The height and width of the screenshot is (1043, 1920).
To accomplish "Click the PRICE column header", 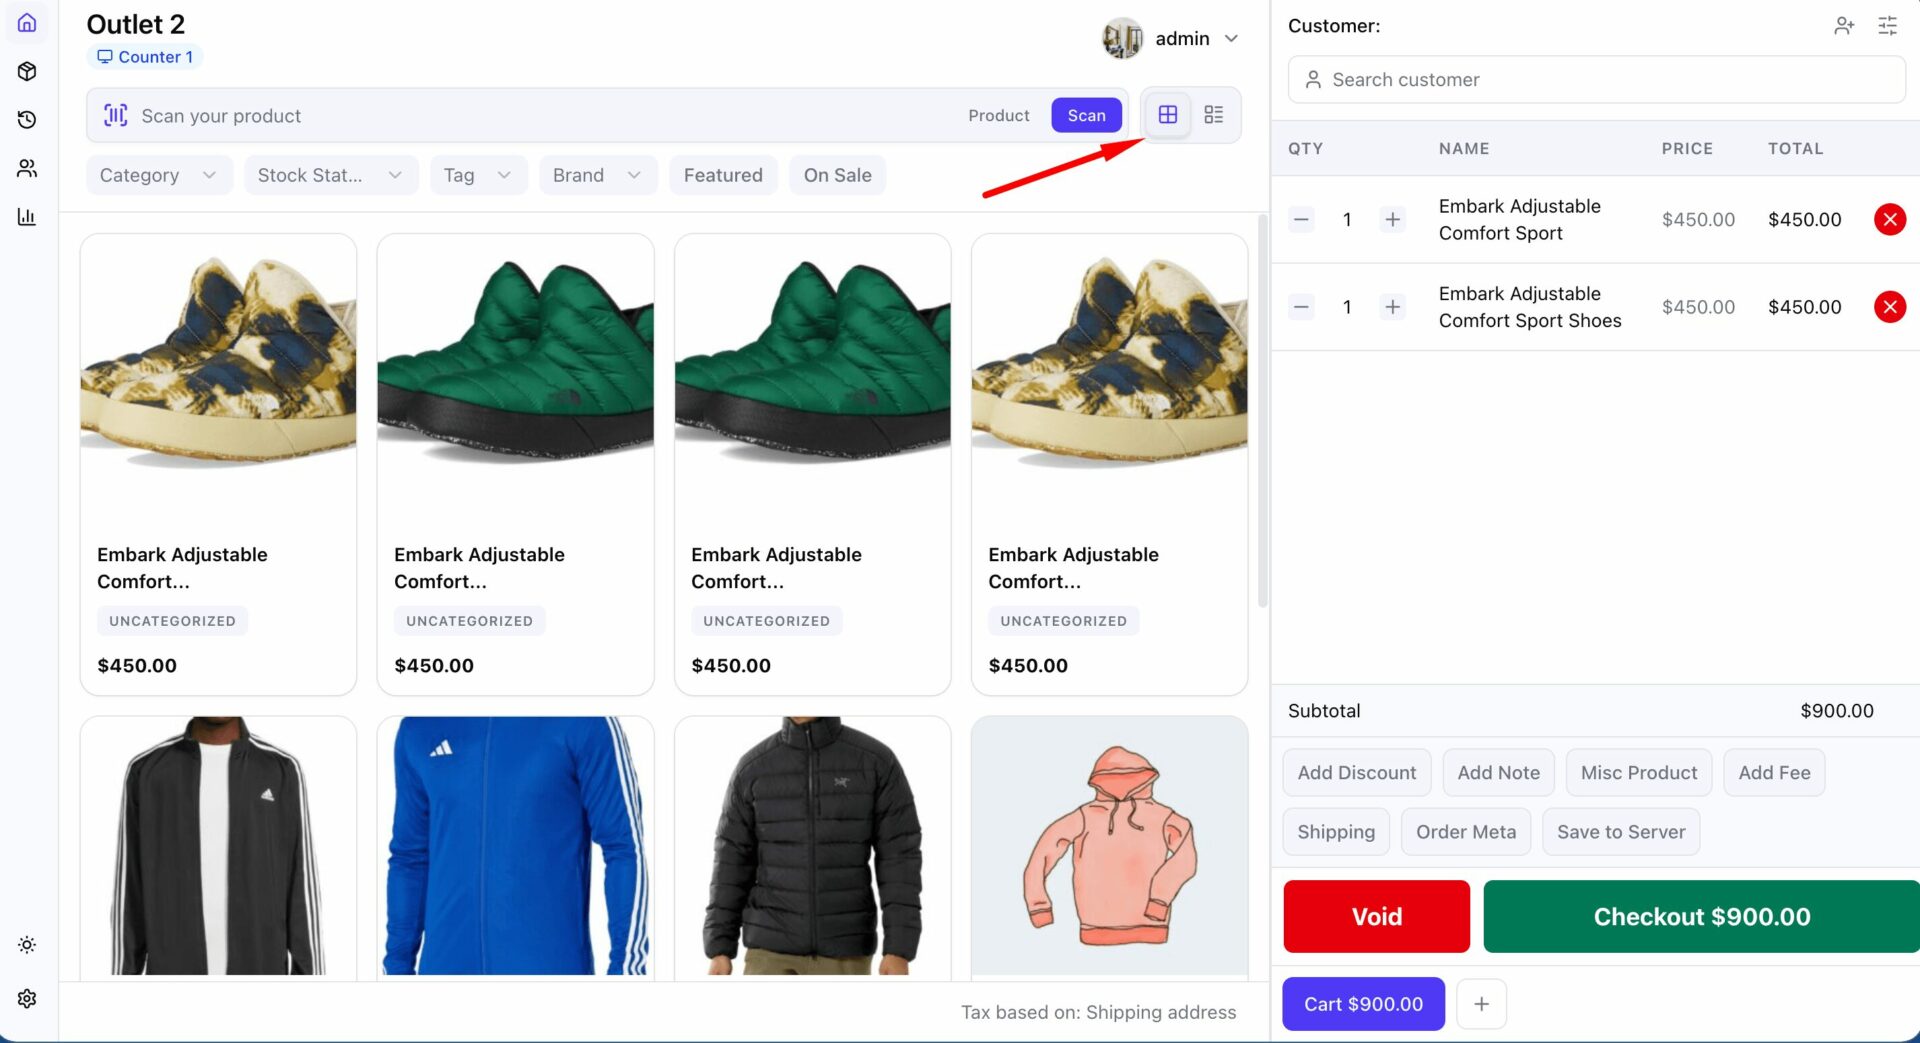I will [x=1687, y=148].
